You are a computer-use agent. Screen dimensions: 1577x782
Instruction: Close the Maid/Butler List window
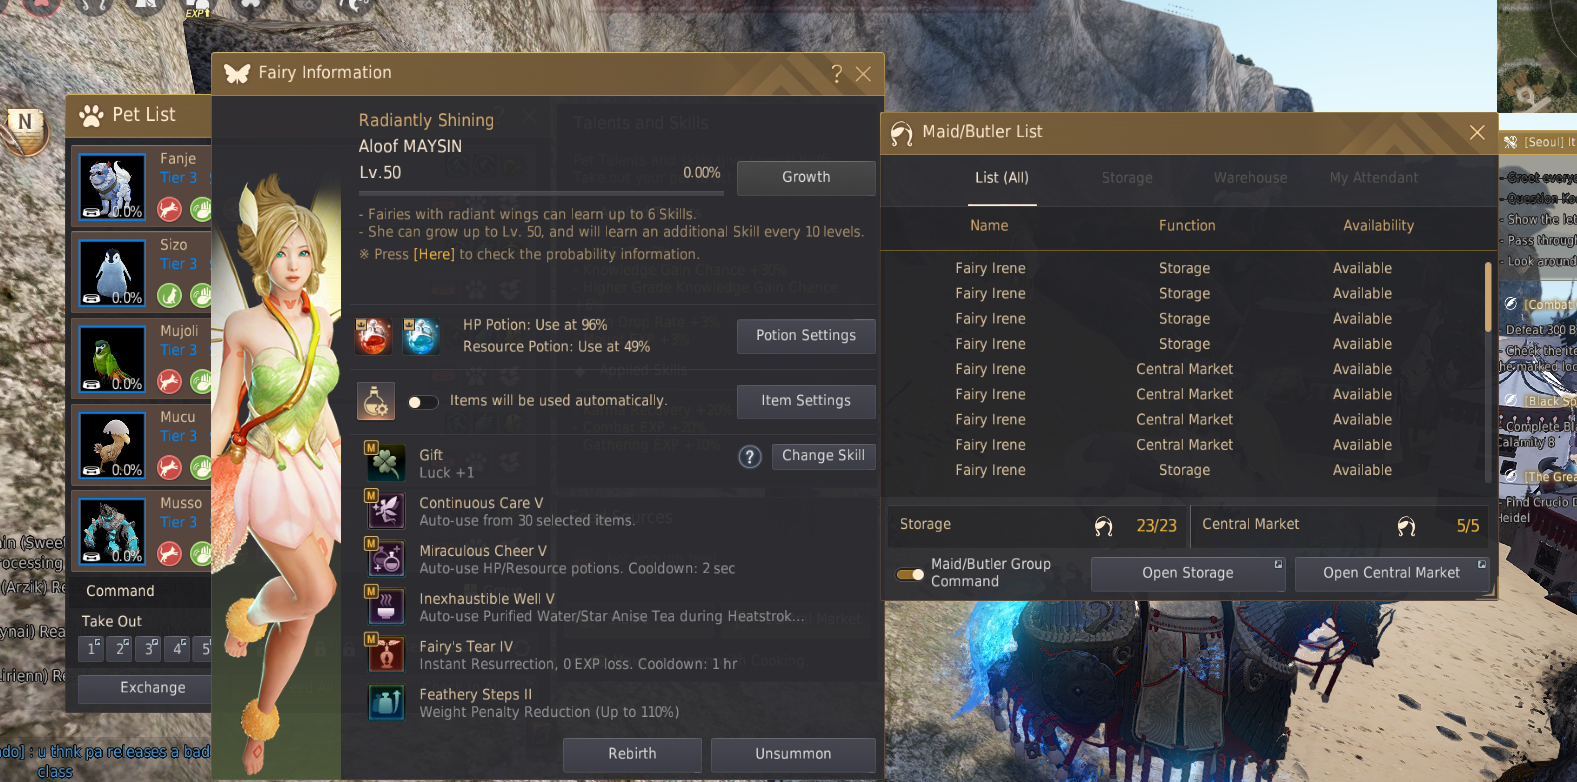pos(1477,132)
